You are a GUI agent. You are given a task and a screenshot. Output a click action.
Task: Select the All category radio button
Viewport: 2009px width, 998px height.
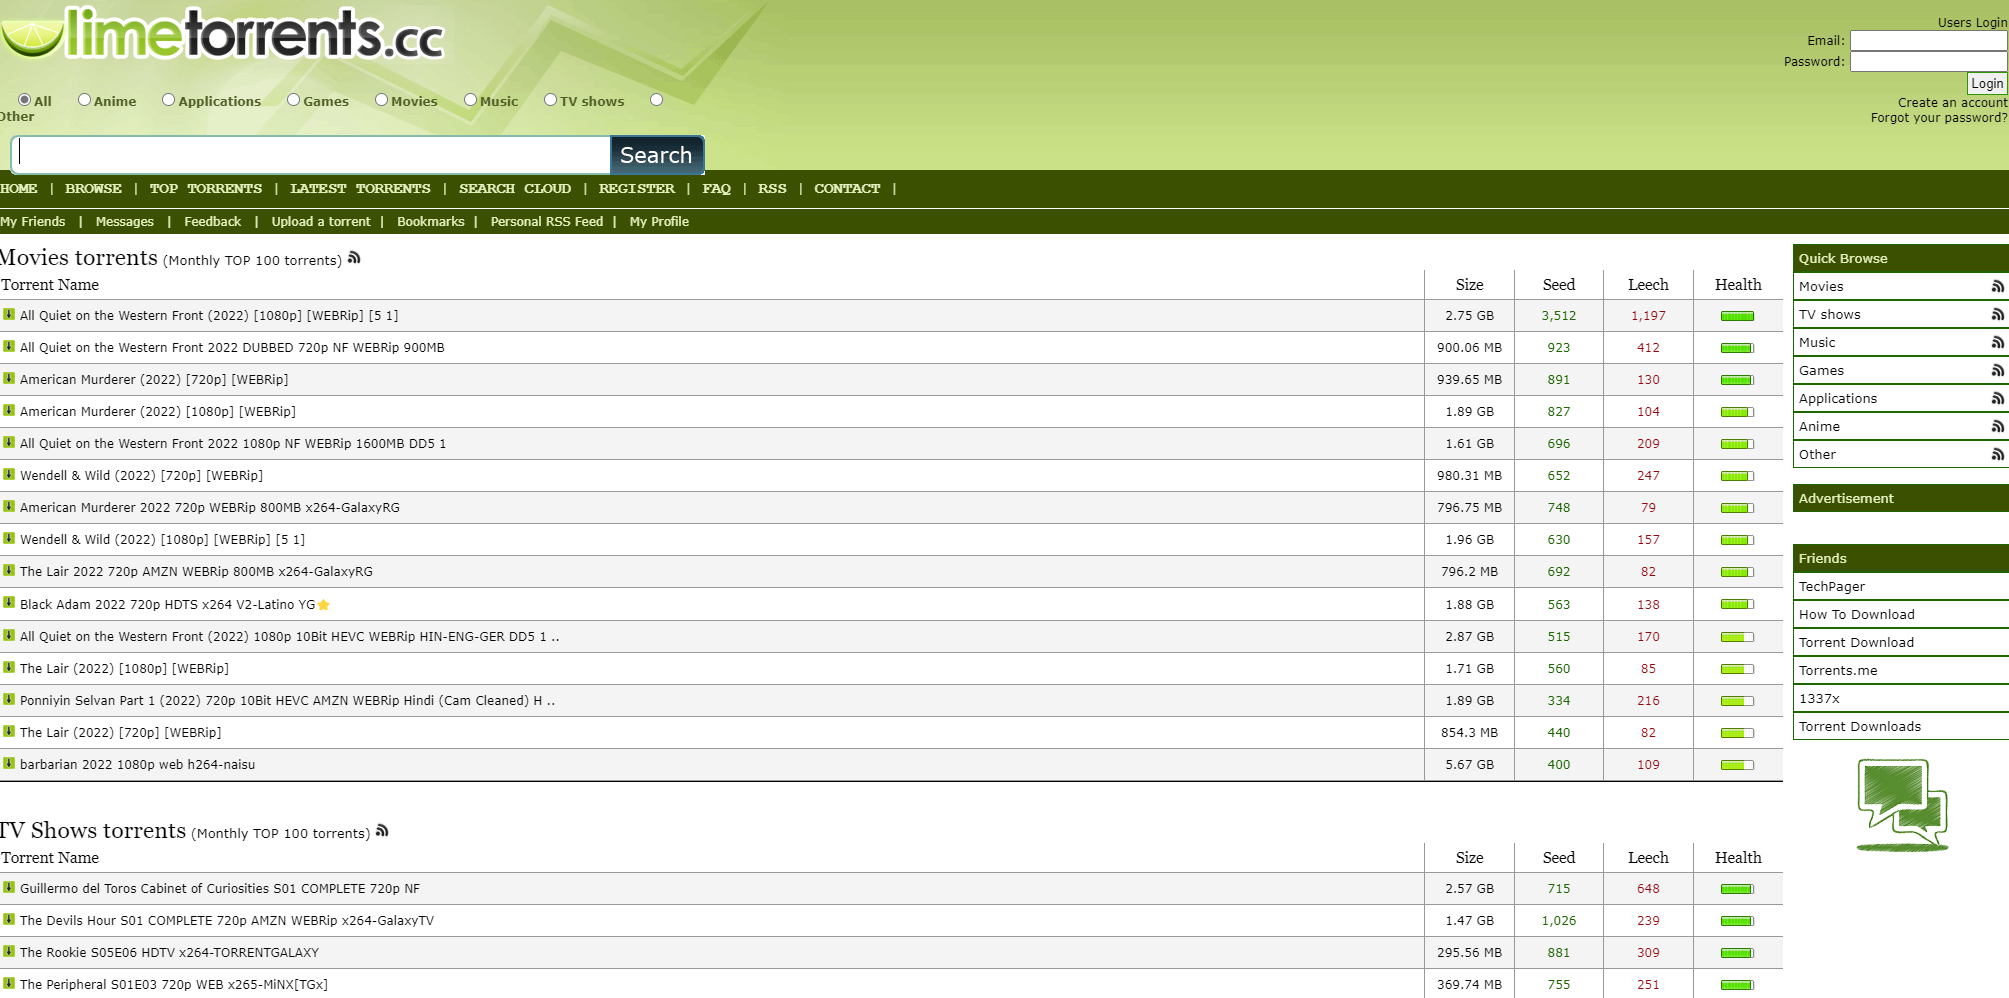point(24,100)
